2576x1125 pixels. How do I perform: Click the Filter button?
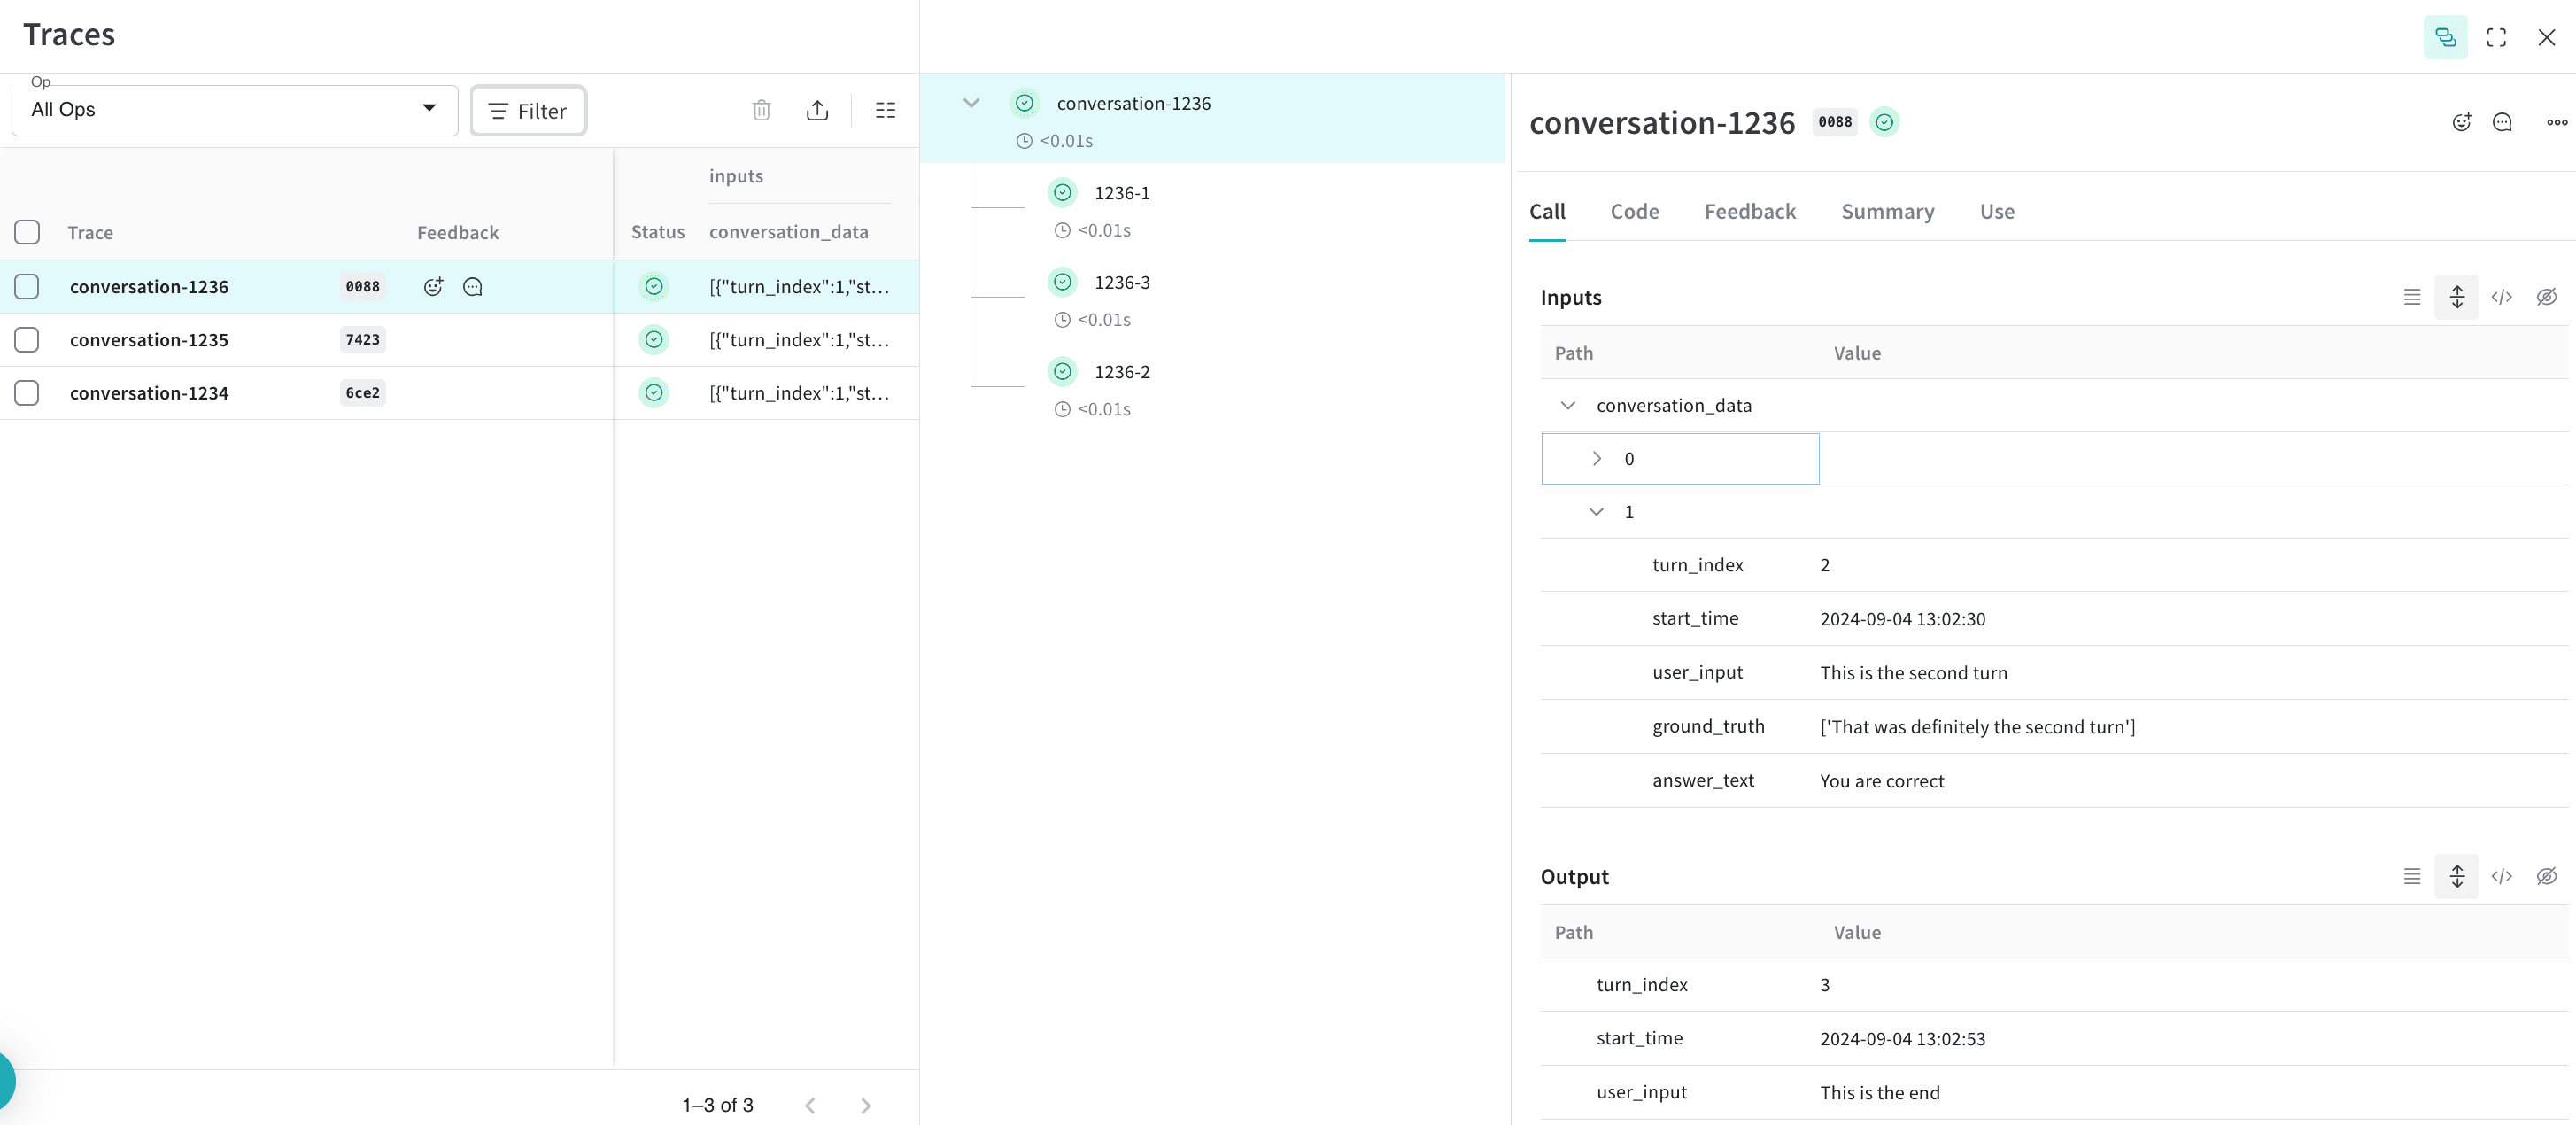pyautogui.click(x=528, y=111)
